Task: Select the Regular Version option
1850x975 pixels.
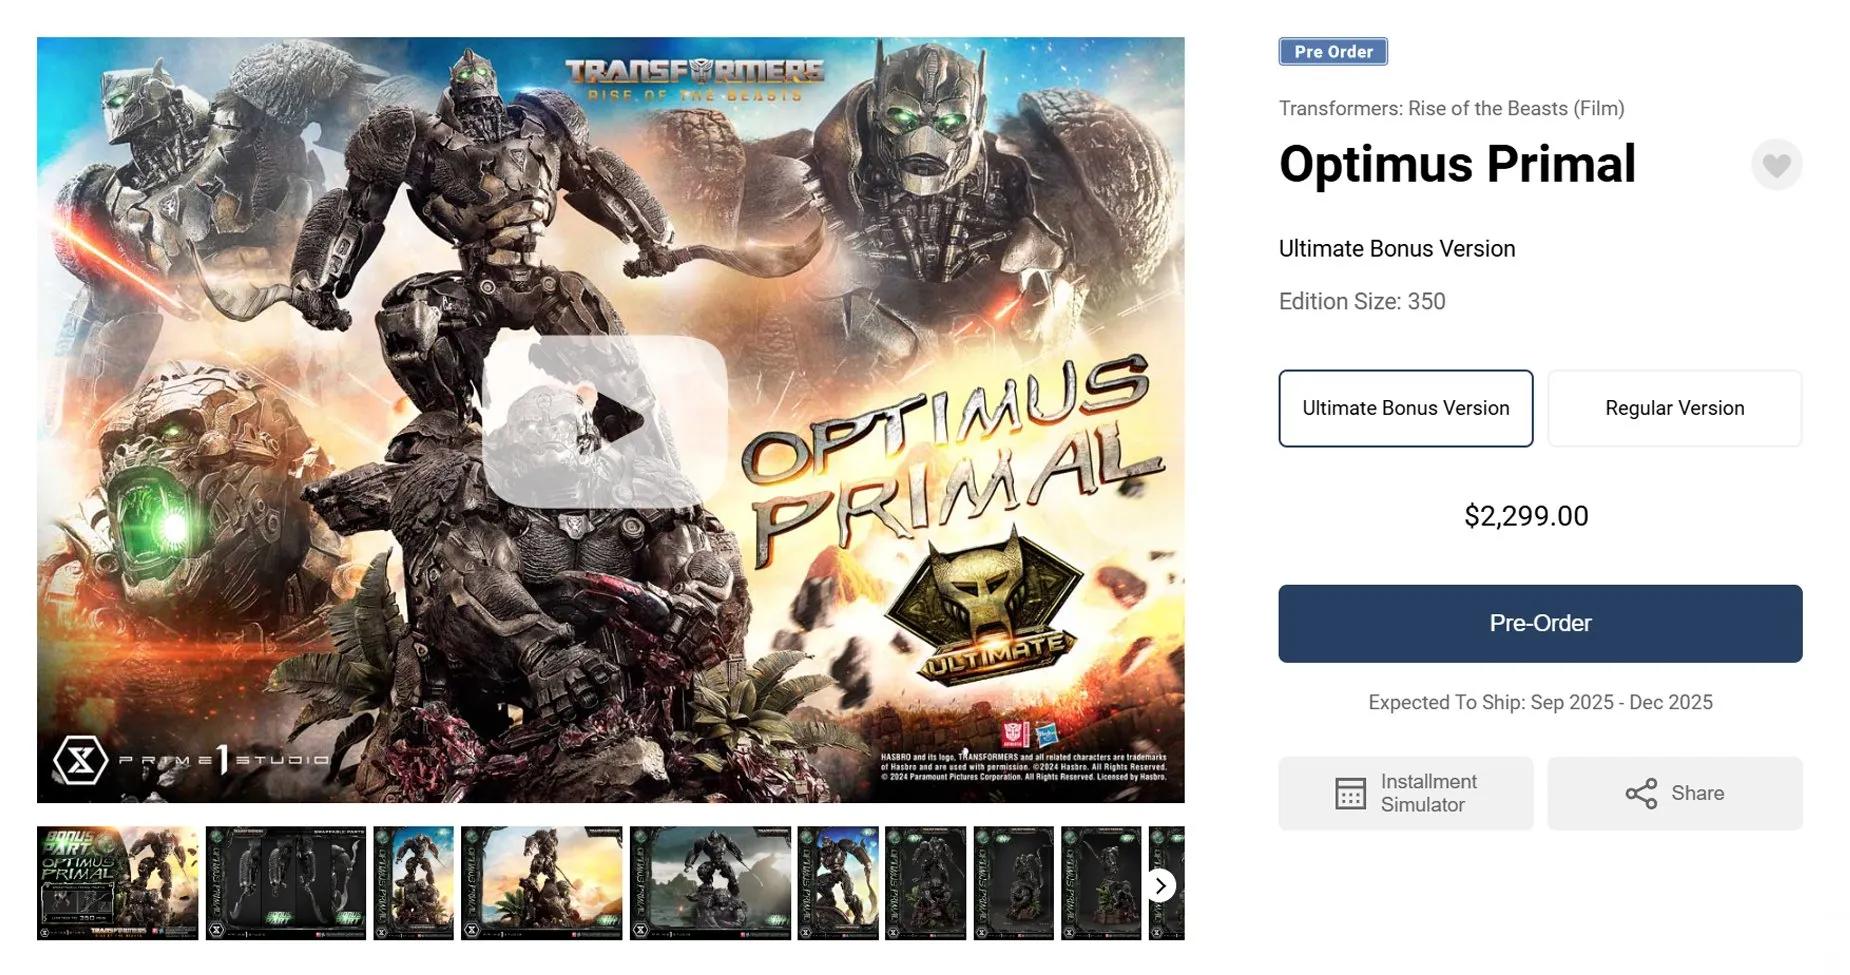Action: (x=1674, y=408)
